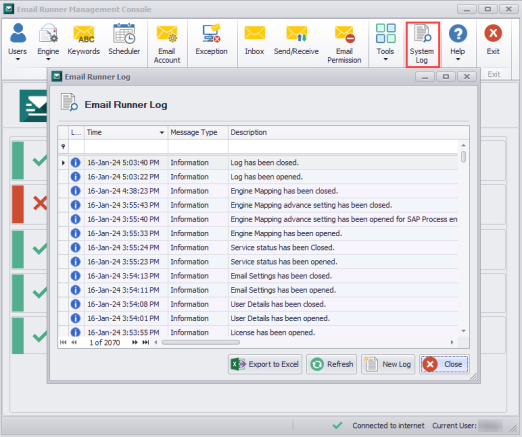Viewport: 522px width, 437px height.
Task: Click the vertical scrollbar down arrow
Action: point(463,331)
